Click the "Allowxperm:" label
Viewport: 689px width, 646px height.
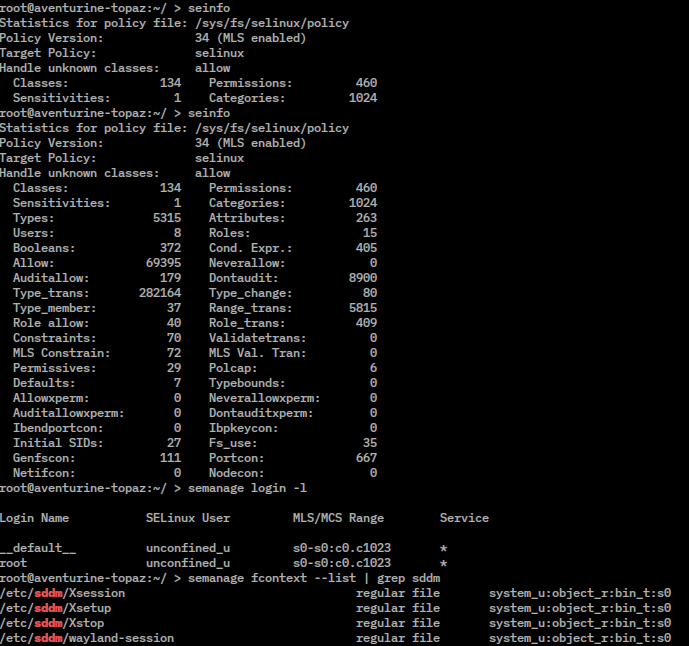[x=51, y=398]
